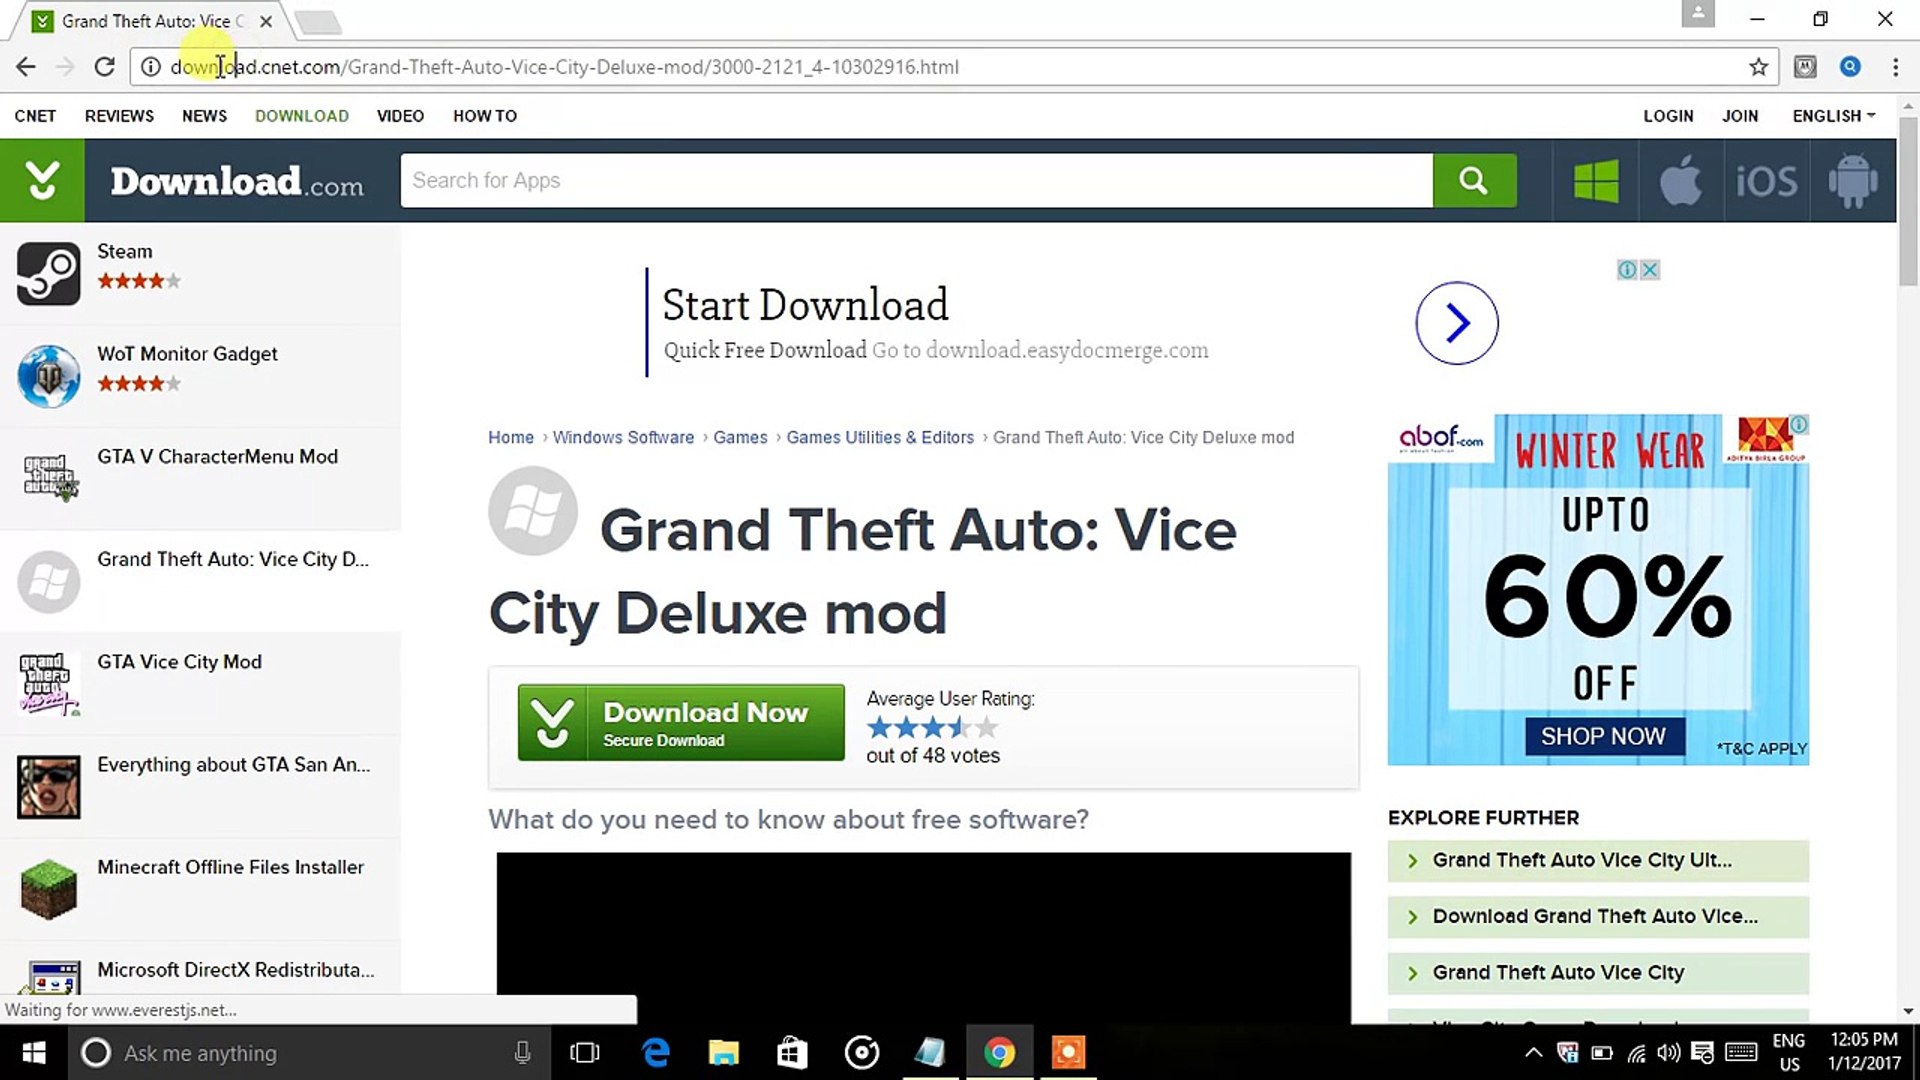This screenshot has height=1080, width=1920.
Task: Click the Start Download arrow button
Action: click(1457, 322)
